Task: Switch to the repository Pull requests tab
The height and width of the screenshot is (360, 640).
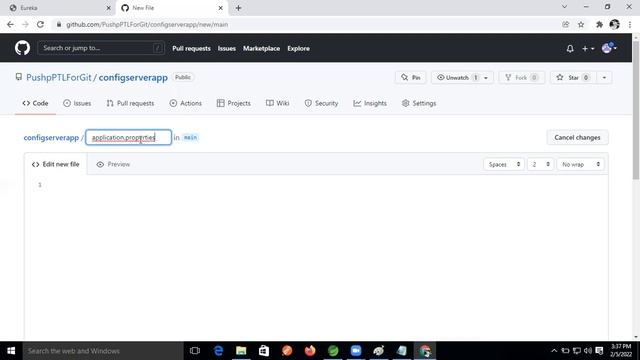Action: [130, 103]
